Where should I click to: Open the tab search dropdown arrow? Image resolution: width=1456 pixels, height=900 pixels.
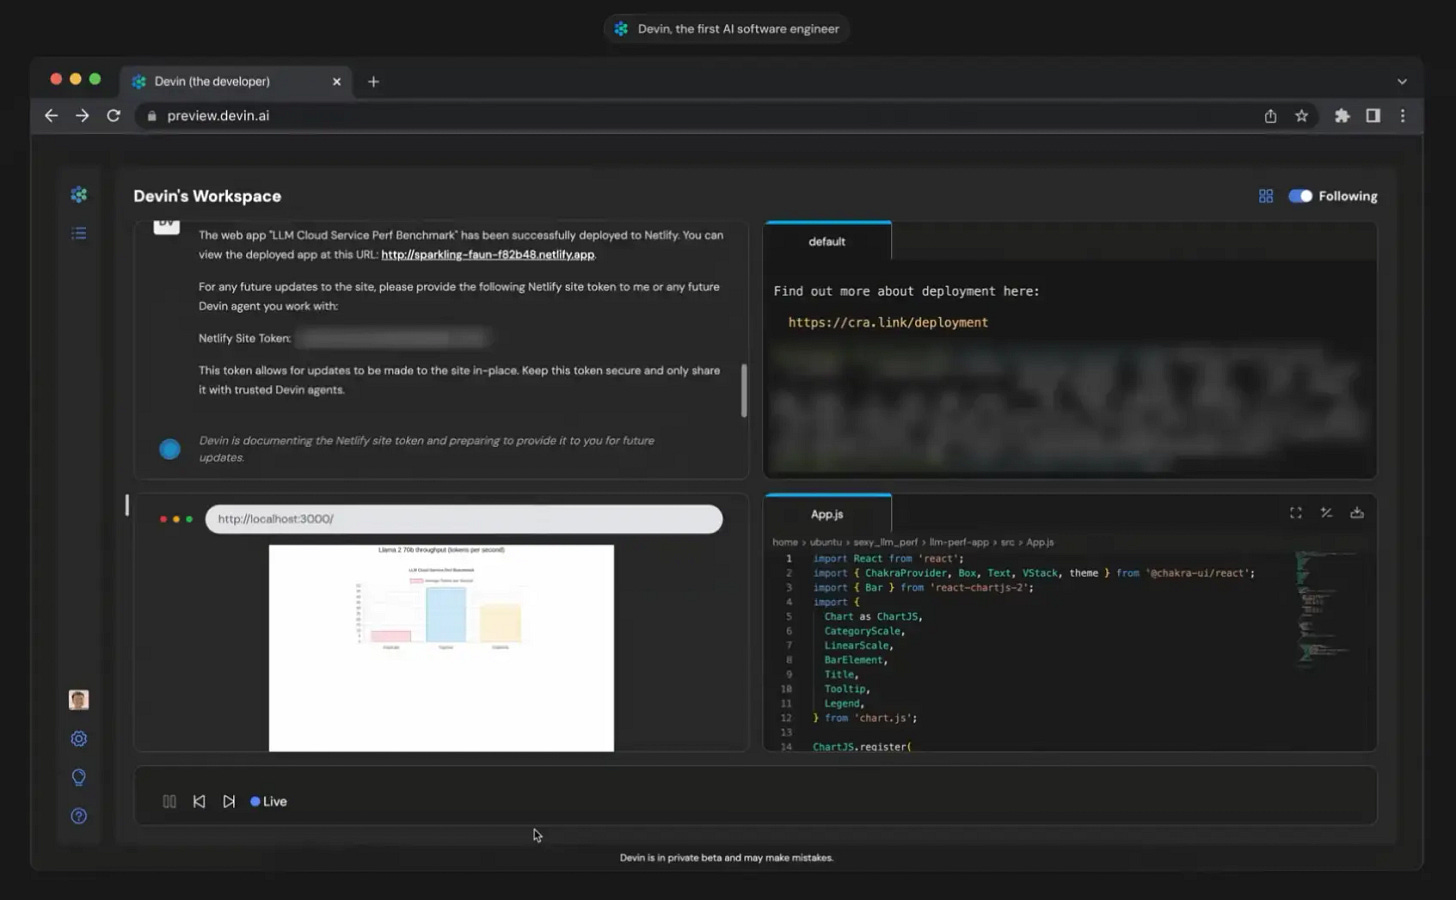(1402, 82)
